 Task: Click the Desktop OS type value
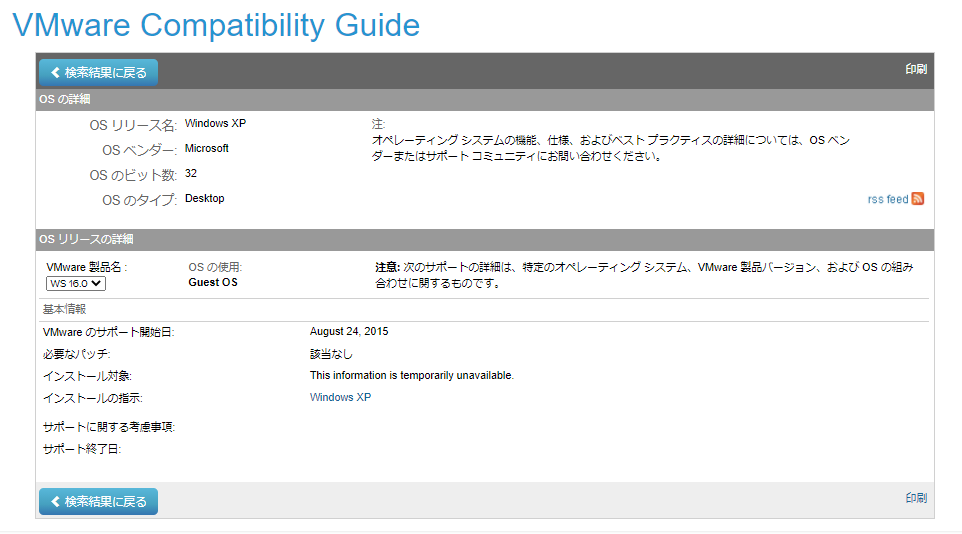205,199
